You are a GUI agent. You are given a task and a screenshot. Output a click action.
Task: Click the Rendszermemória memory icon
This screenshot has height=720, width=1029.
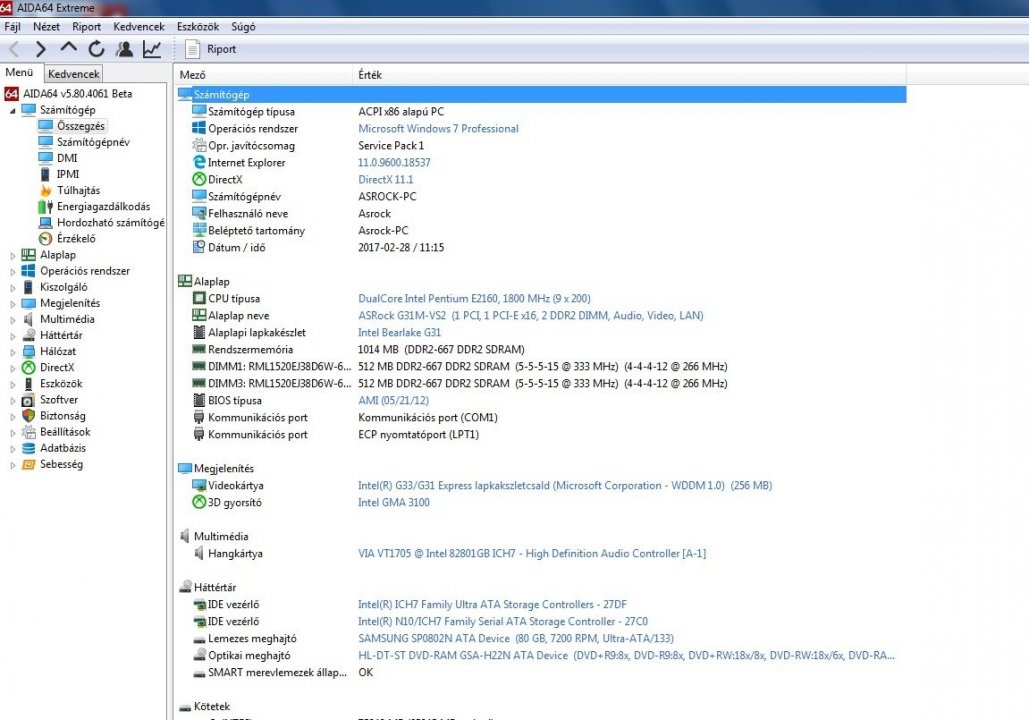(x=199, y=349)
